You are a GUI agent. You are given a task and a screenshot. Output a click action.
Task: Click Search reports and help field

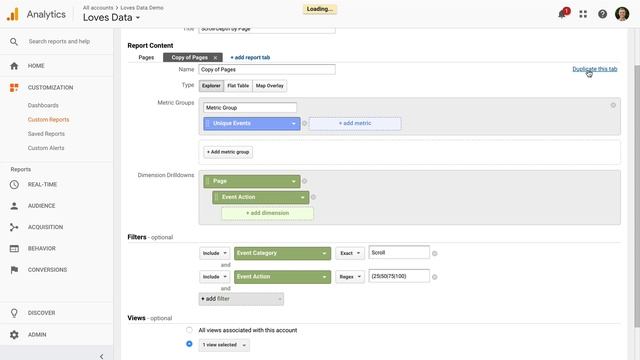click(x=59, y=42)
